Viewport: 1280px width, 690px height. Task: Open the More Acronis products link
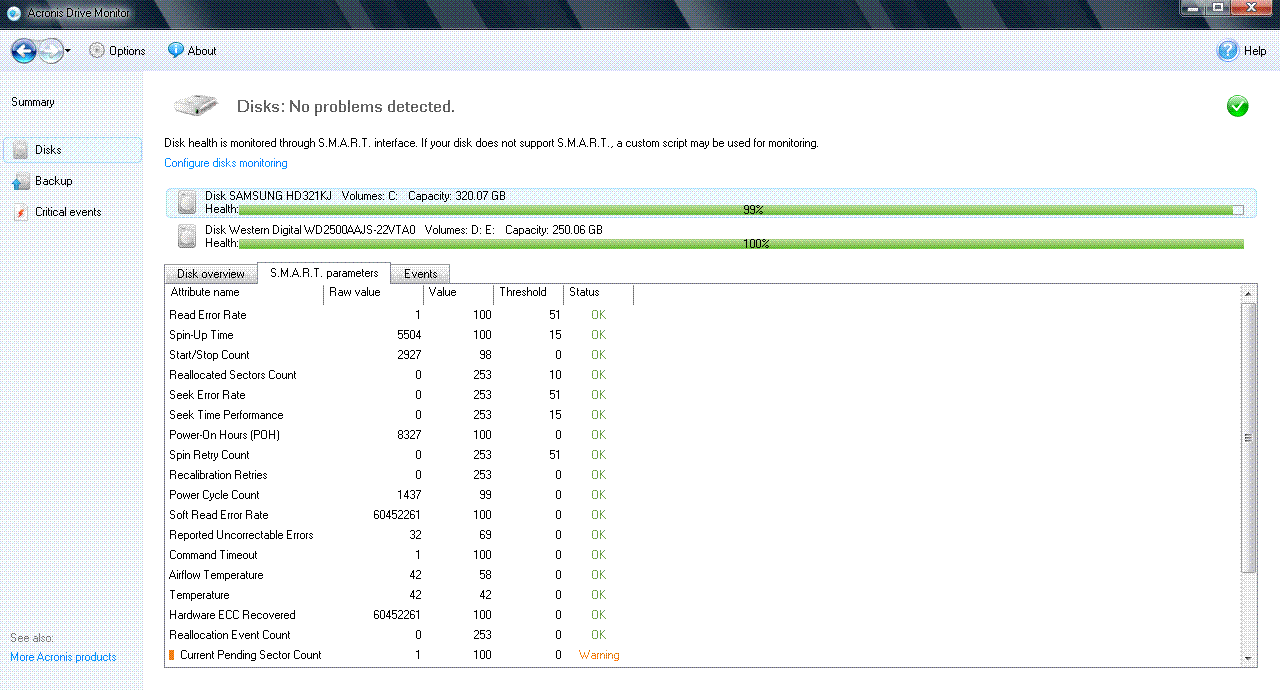63,657
